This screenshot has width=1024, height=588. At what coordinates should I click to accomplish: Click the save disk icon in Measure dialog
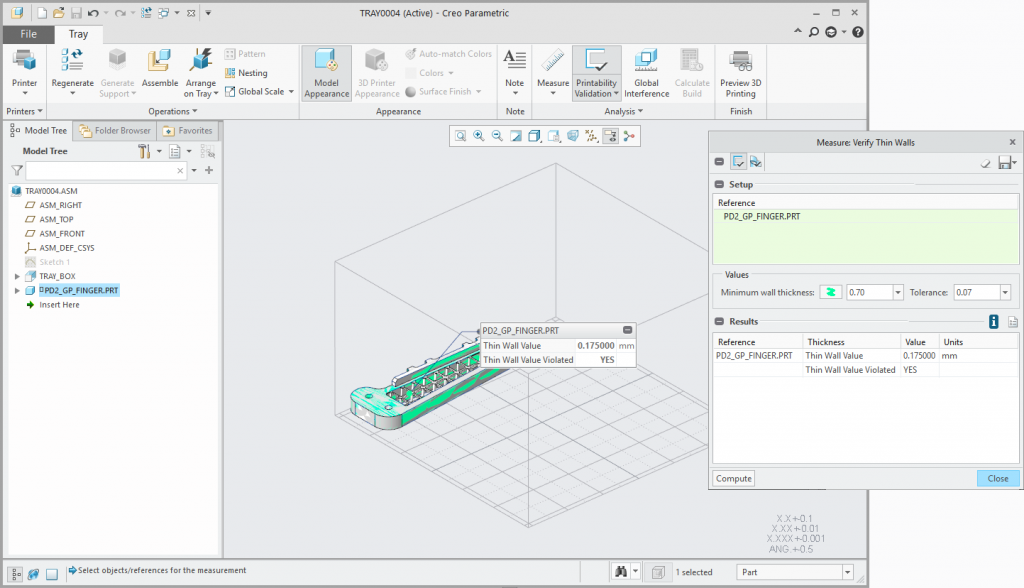(x=1005, y=163)
